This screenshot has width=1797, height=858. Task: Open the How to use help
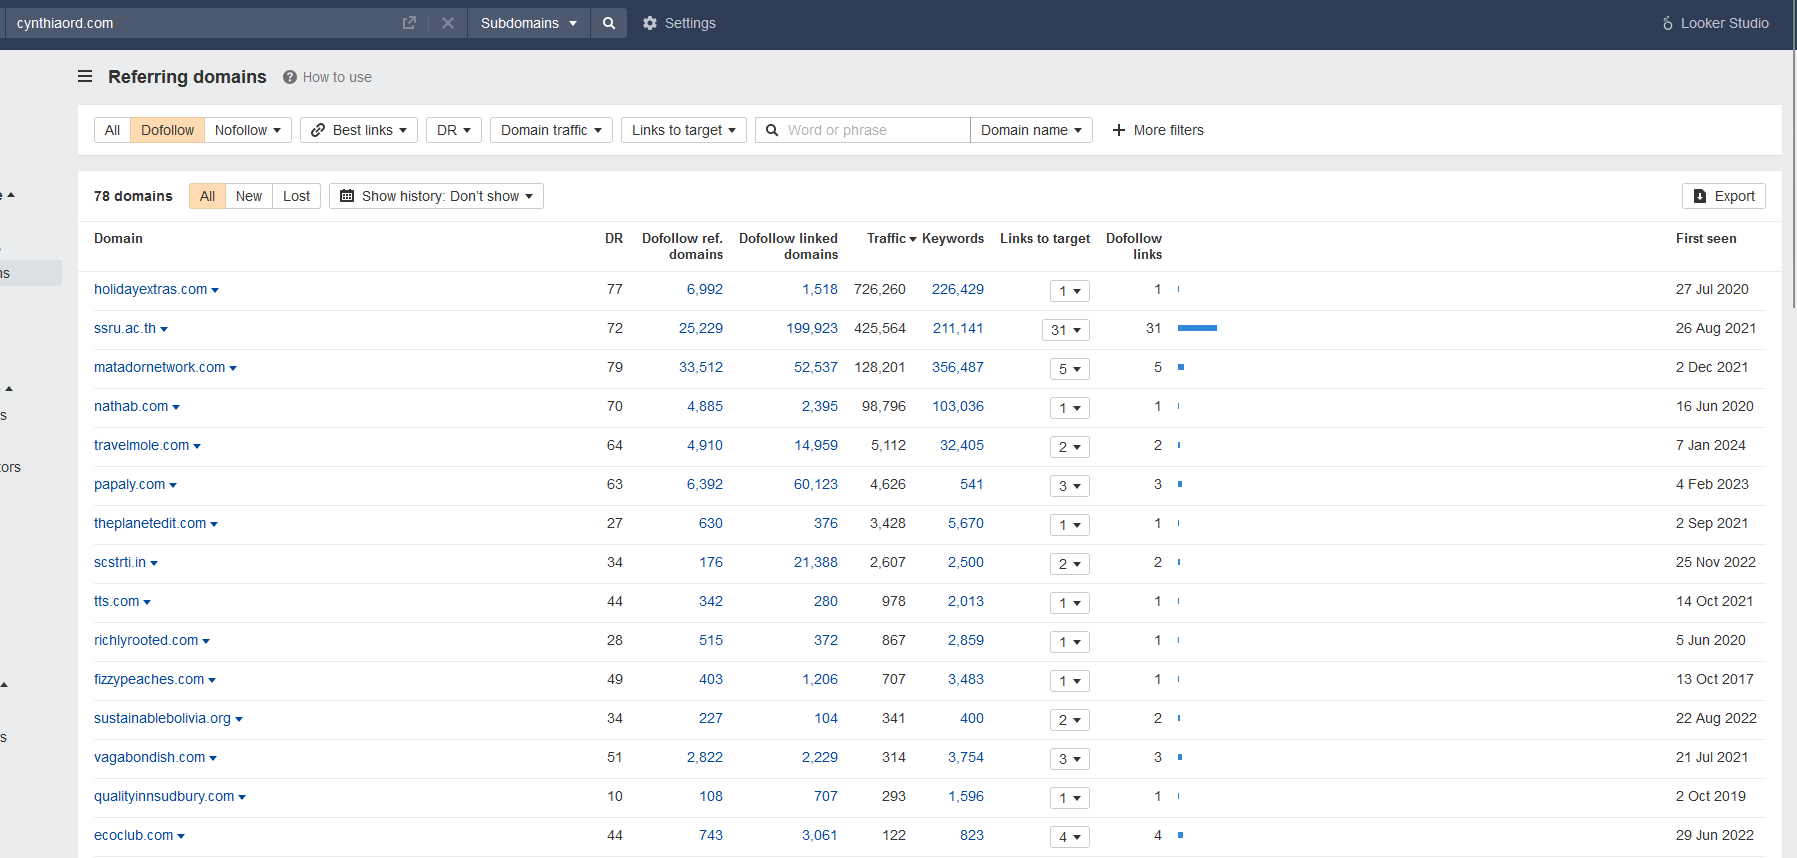click(327, 77)
